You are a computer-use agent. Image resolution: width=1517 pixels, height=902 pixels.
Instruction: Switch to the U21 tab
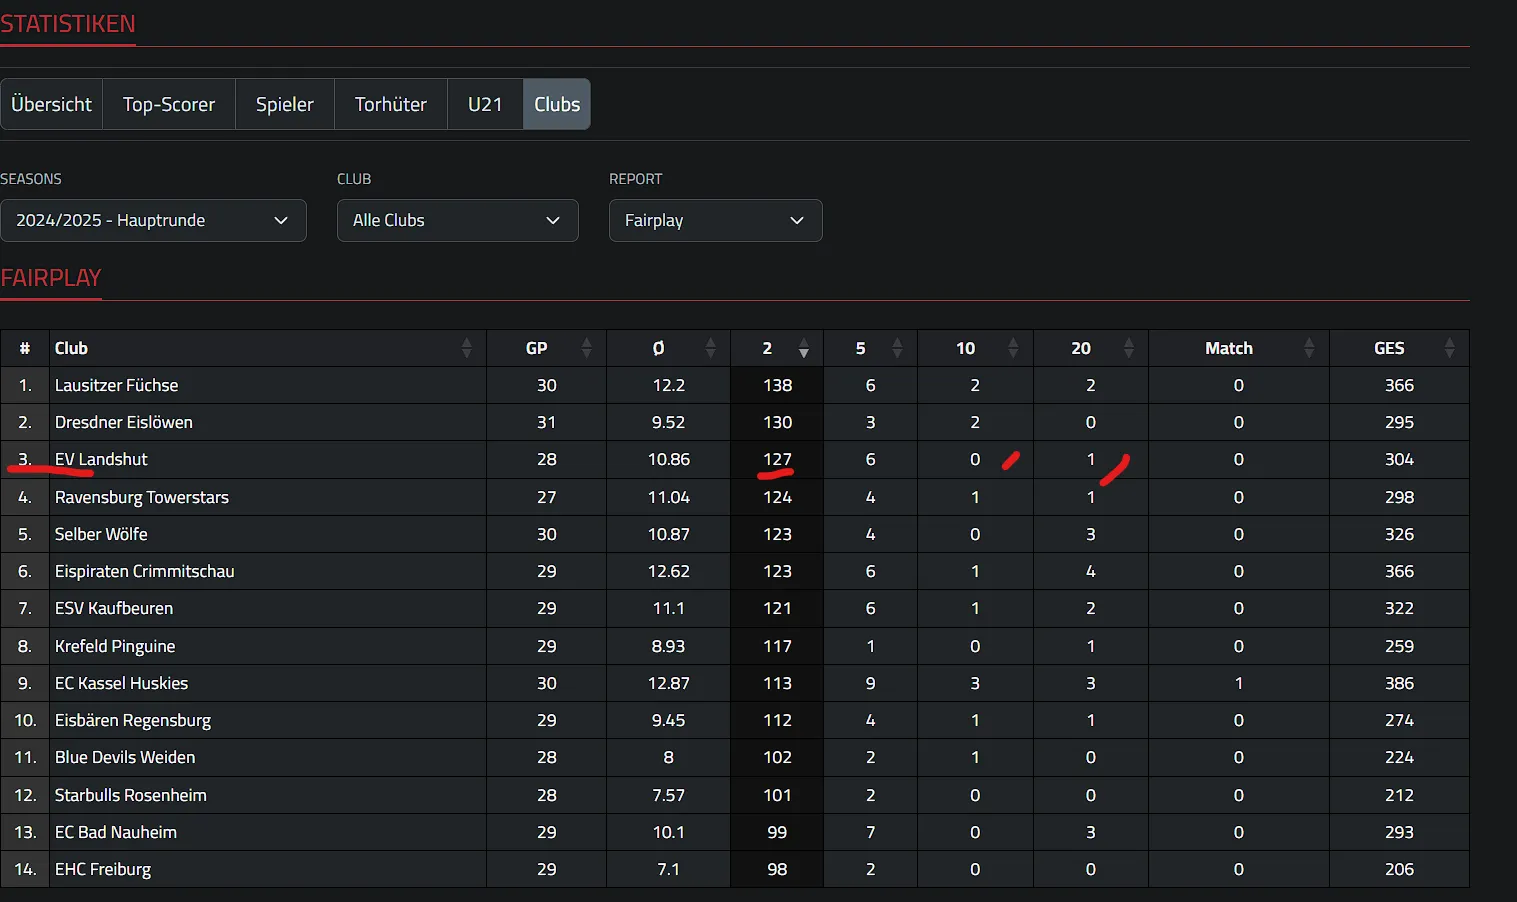[485, 104]
